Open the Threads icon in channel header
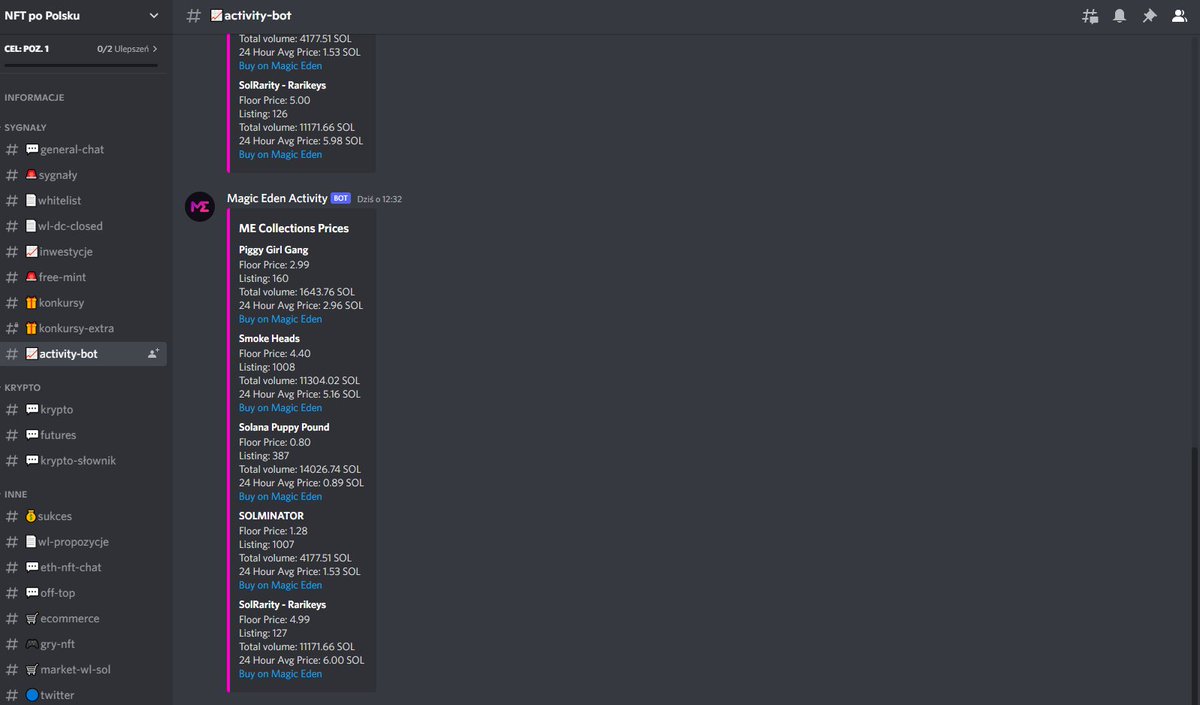 1090,16
